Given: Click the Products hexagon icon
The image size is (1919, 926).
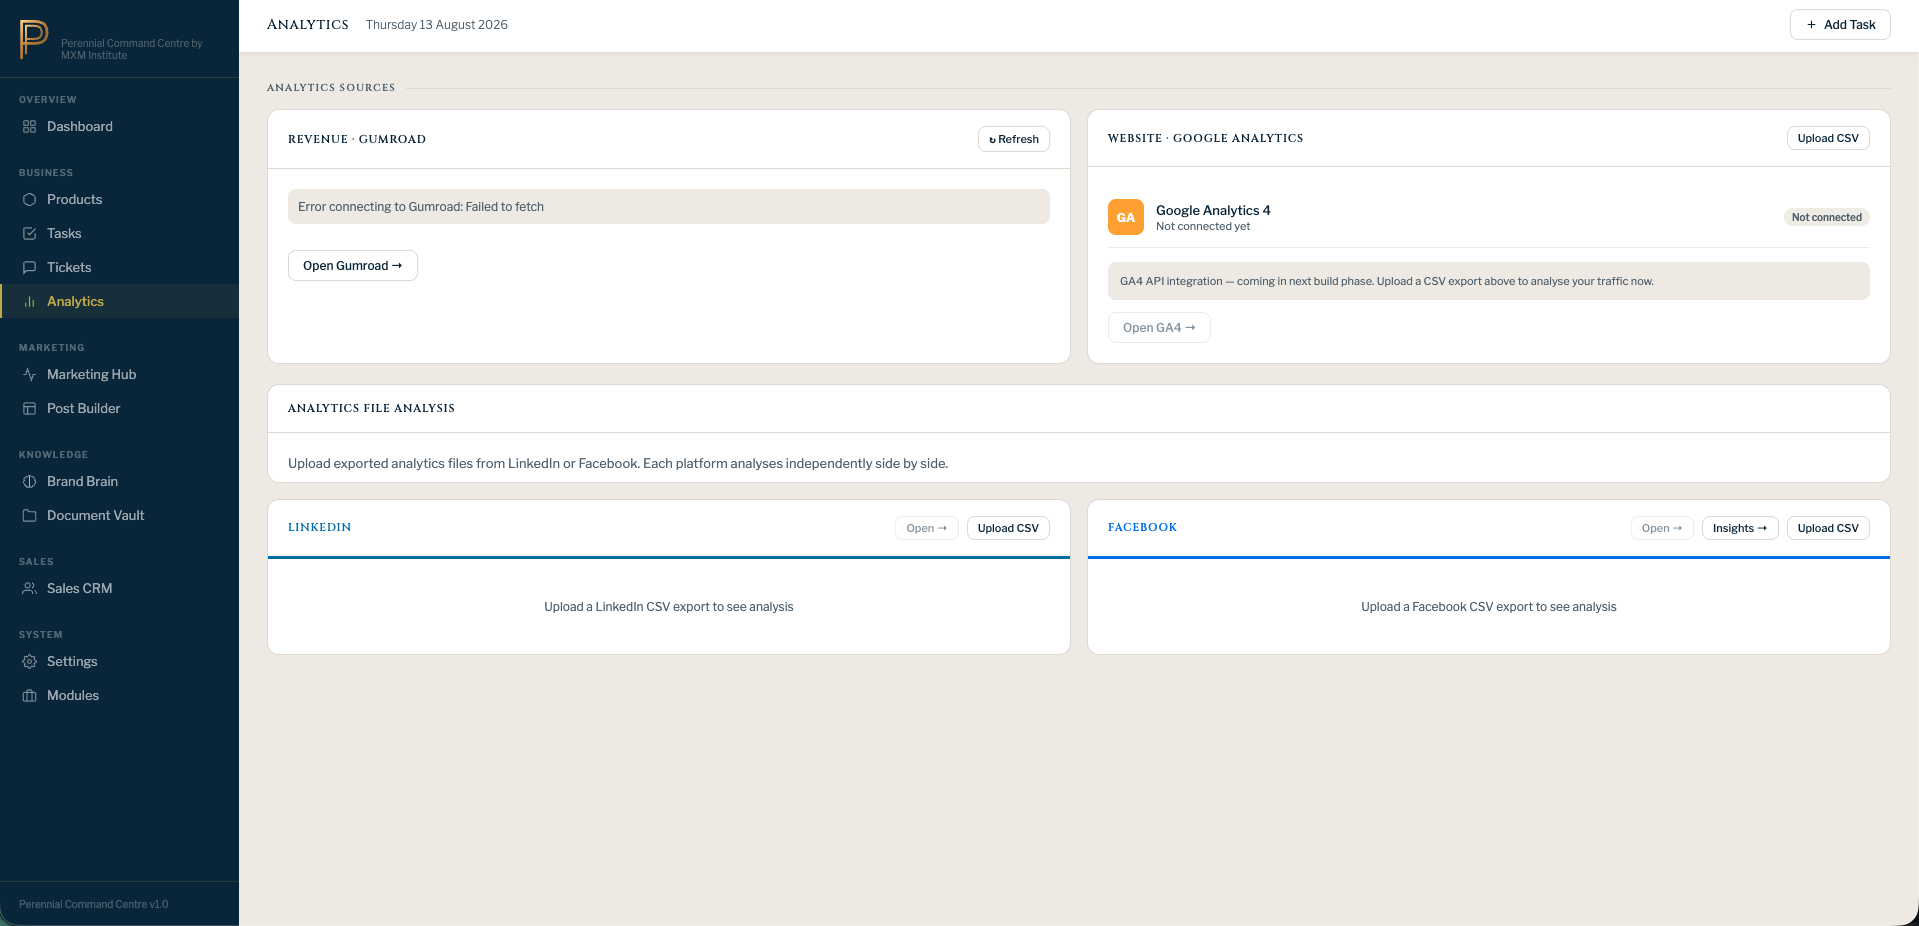Looking at the screenshot, I should [x=30, y=200].
